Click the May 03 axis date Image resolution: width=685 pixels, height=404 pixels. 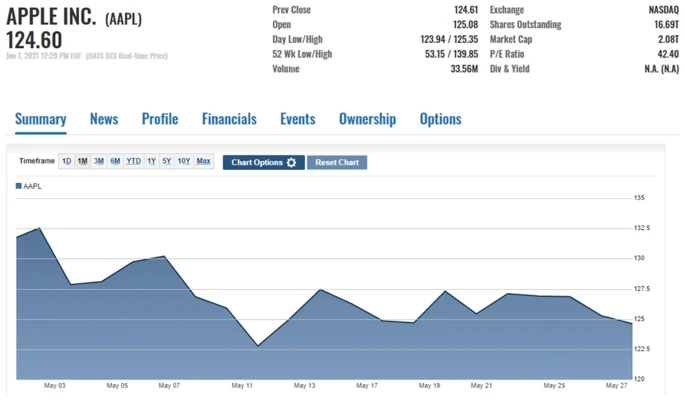(x=55, y=385)
